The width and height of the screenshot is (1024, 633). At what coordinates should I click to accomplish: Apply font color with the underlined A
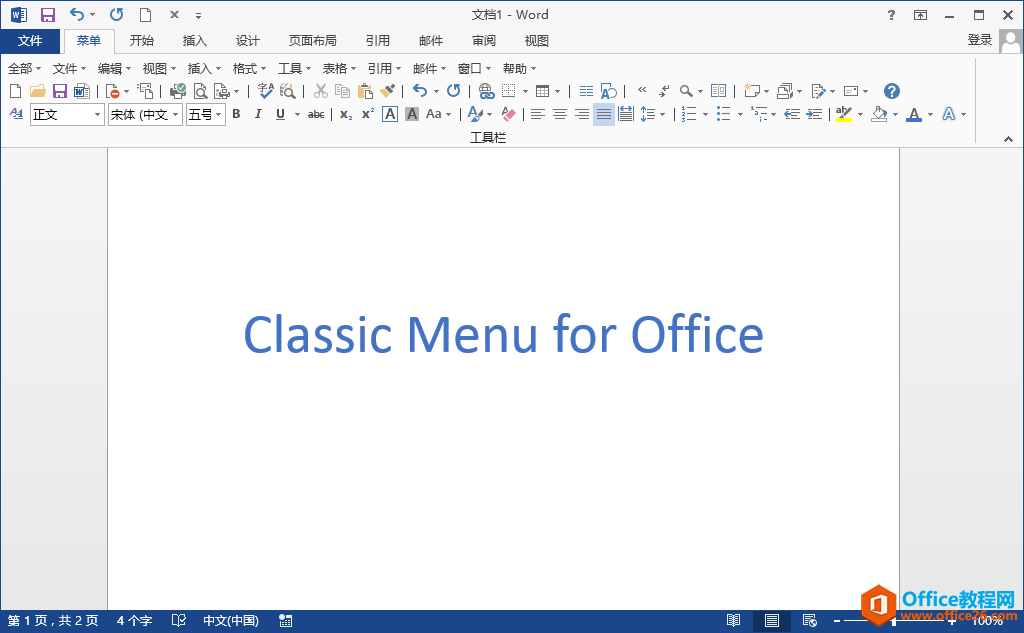click(x=914, y=114)
